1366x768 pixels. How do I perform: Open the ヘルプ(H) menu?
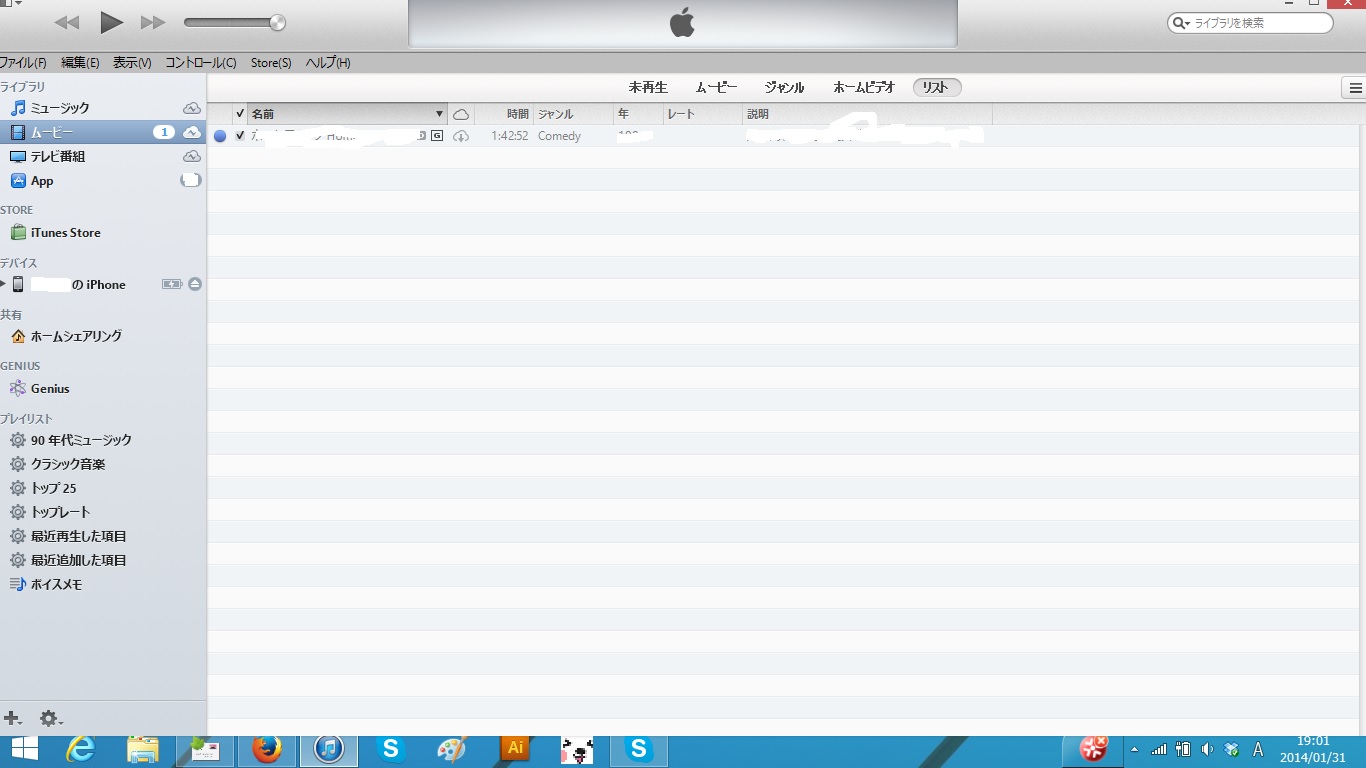coord(328,63)
